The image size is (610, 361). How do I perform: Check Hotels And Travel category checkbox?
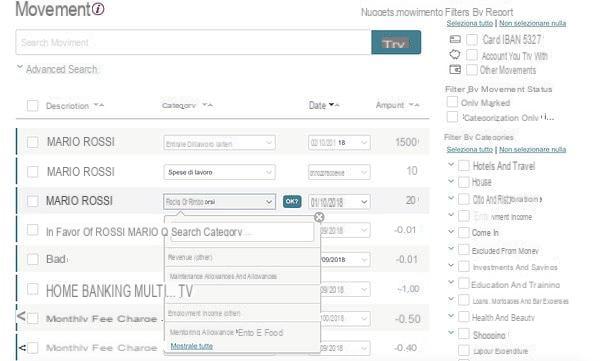[464, 165]
